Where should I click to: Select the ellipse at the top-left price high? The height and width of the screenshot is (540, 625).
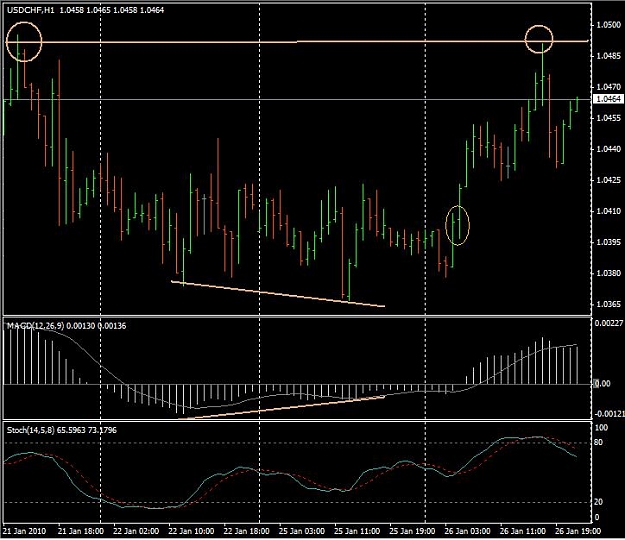click(24, 42)
